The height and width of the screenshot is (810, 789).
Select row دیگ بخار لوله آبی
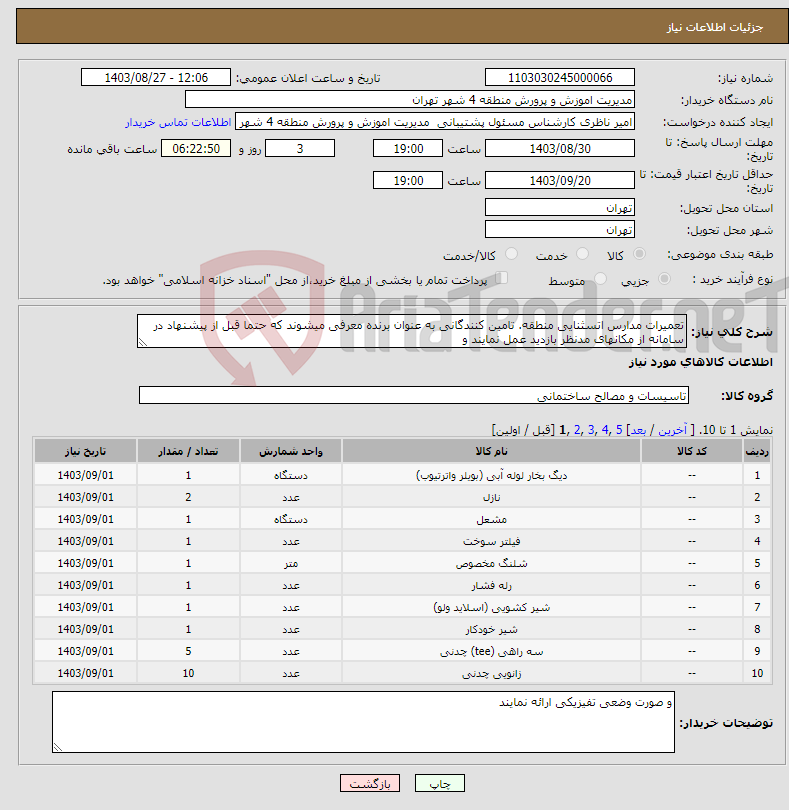pyautogui.click(x=402, y=475)
